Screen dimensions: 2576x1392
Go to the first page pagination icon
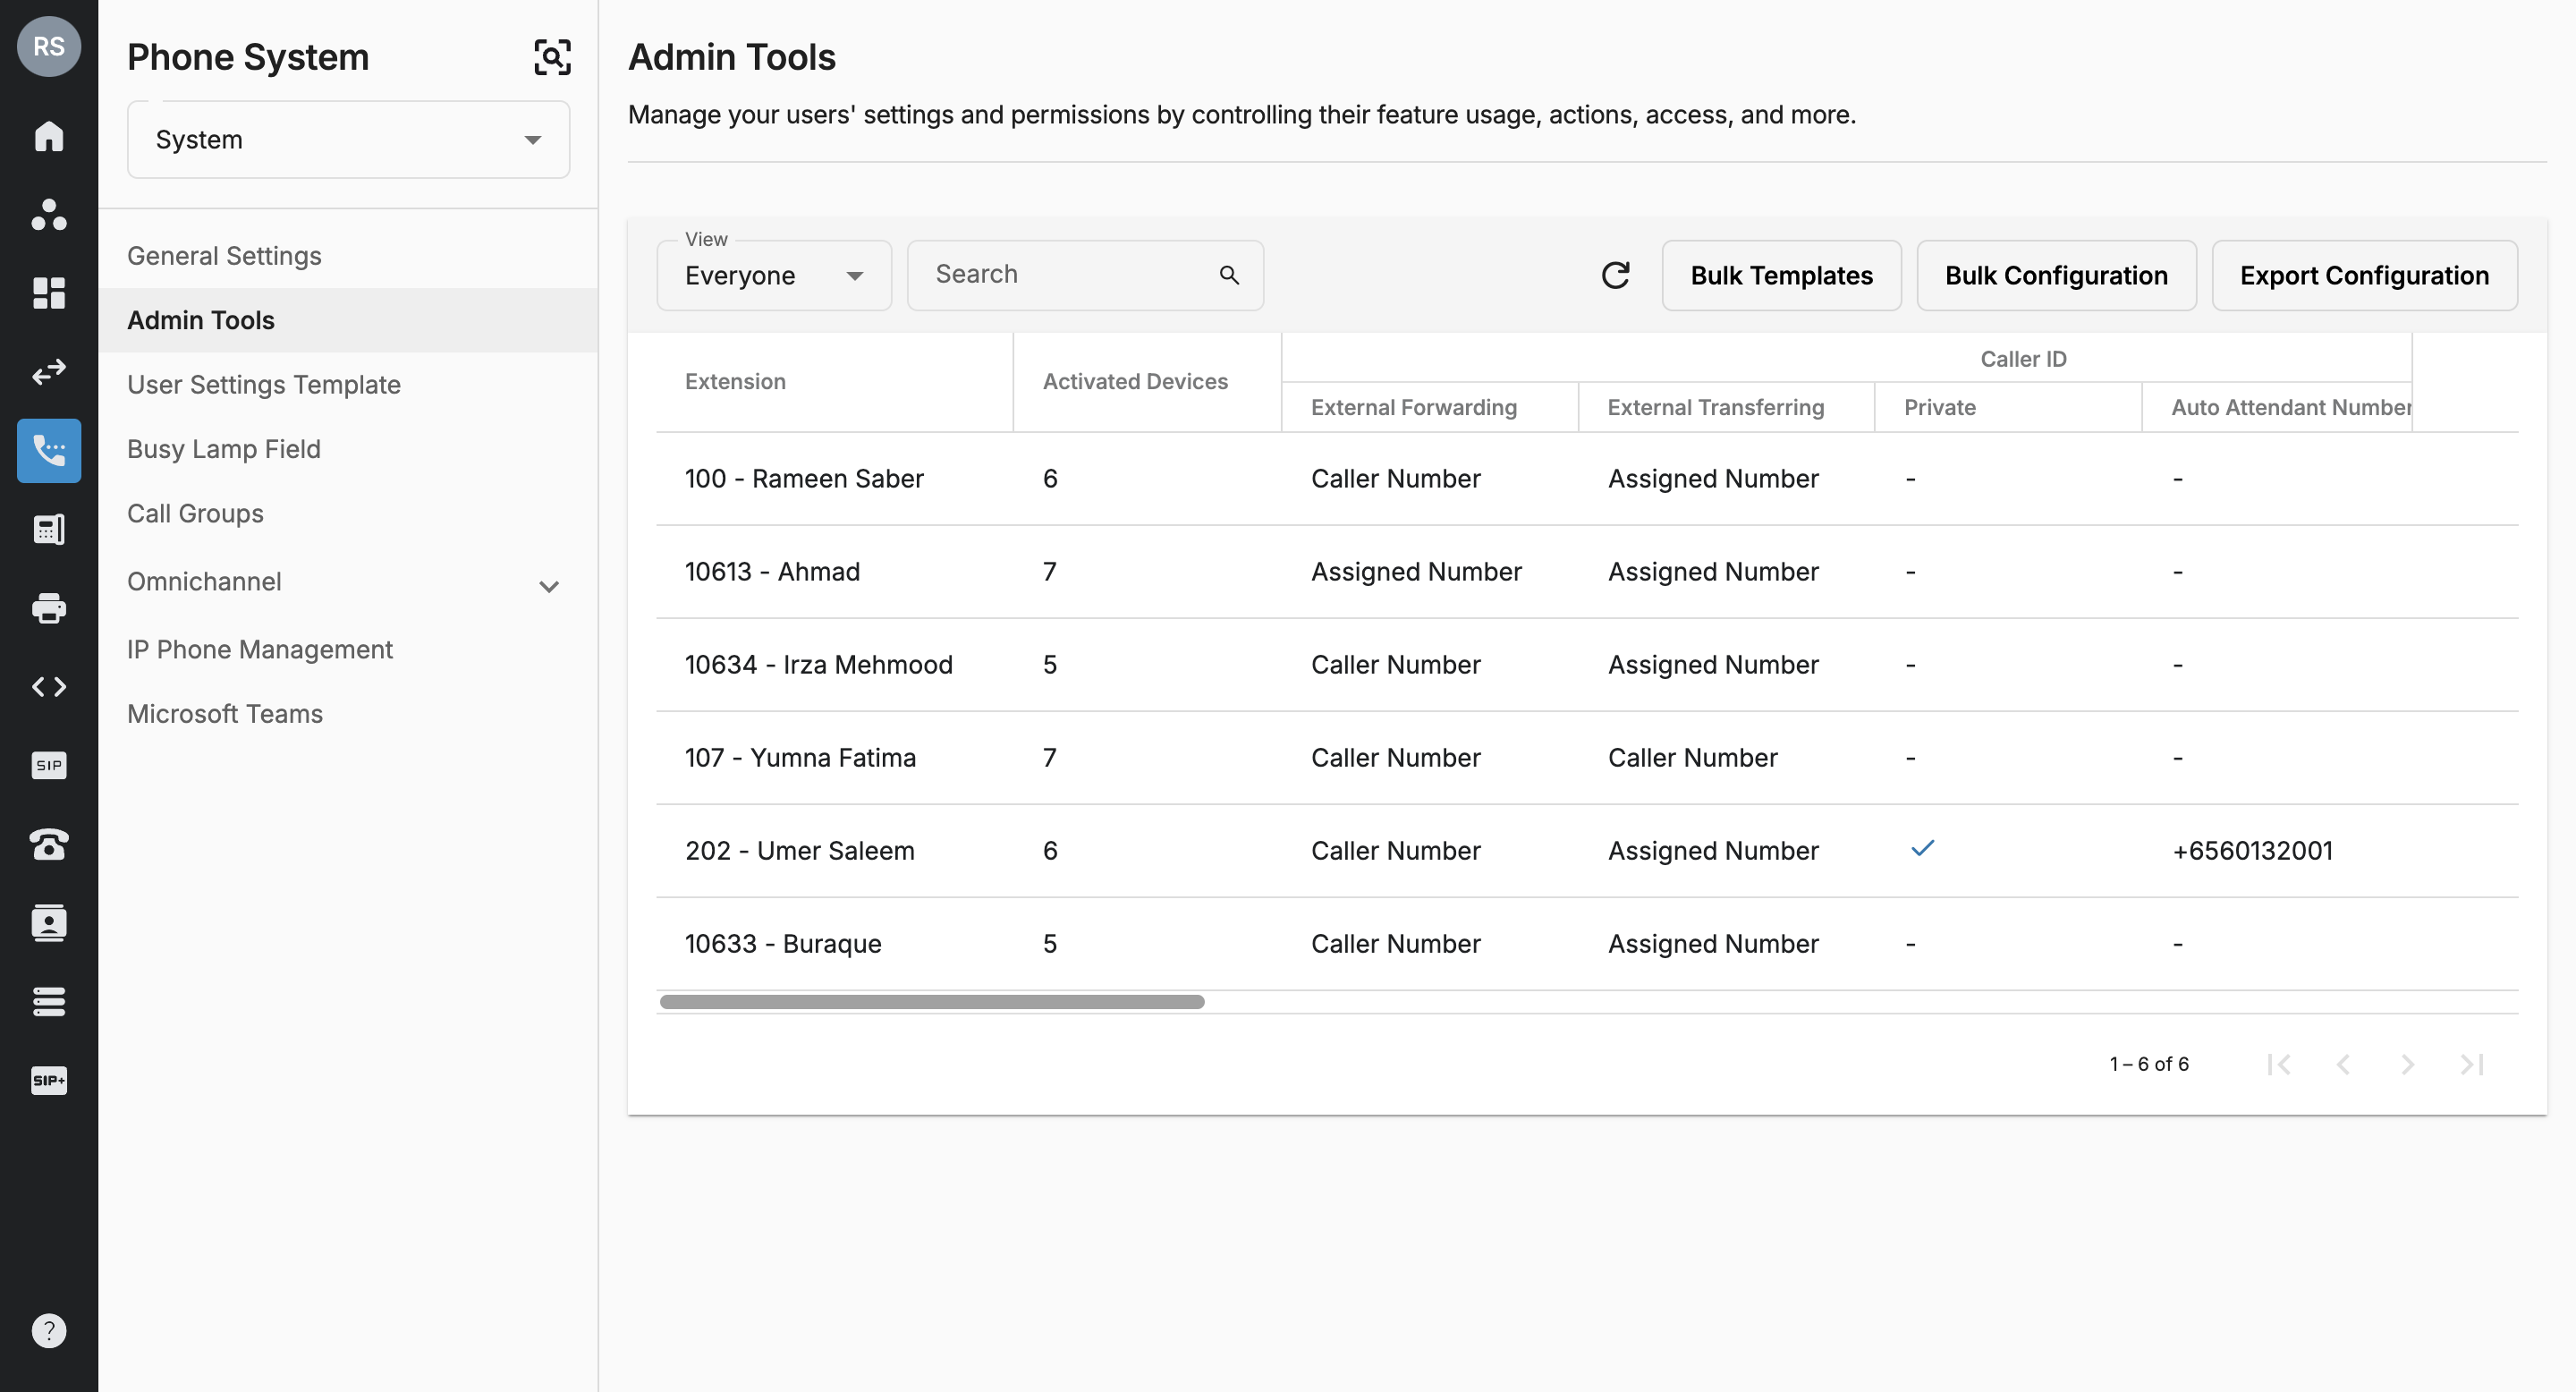[2279, 1064]
